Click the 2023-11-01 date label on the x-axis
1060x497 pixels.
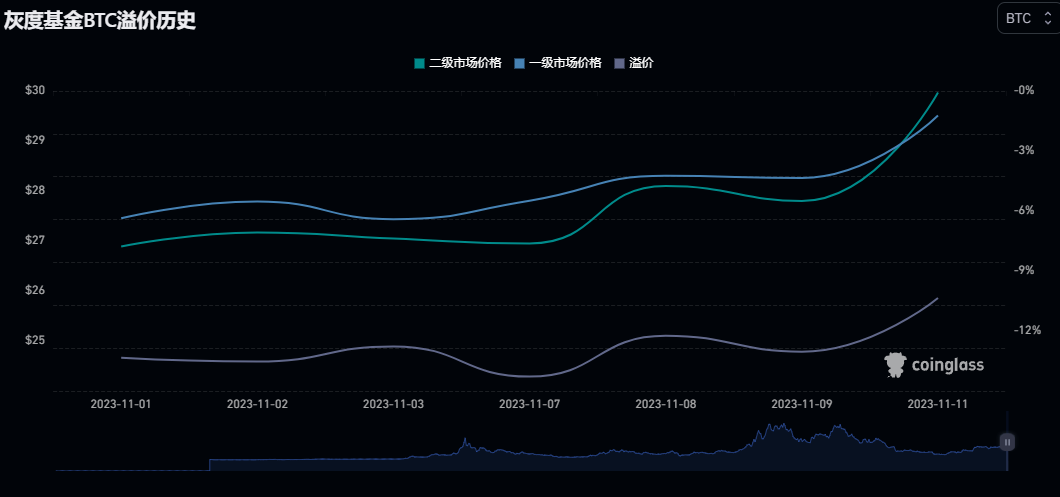(x=121, y=404)
